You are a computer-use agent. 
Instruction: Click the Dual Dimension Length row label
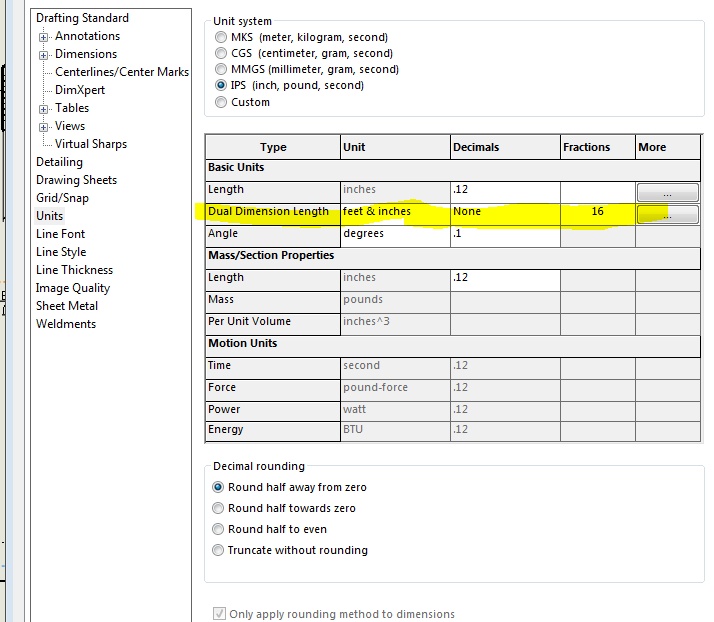pyautogui.click(x=273, y=214)
